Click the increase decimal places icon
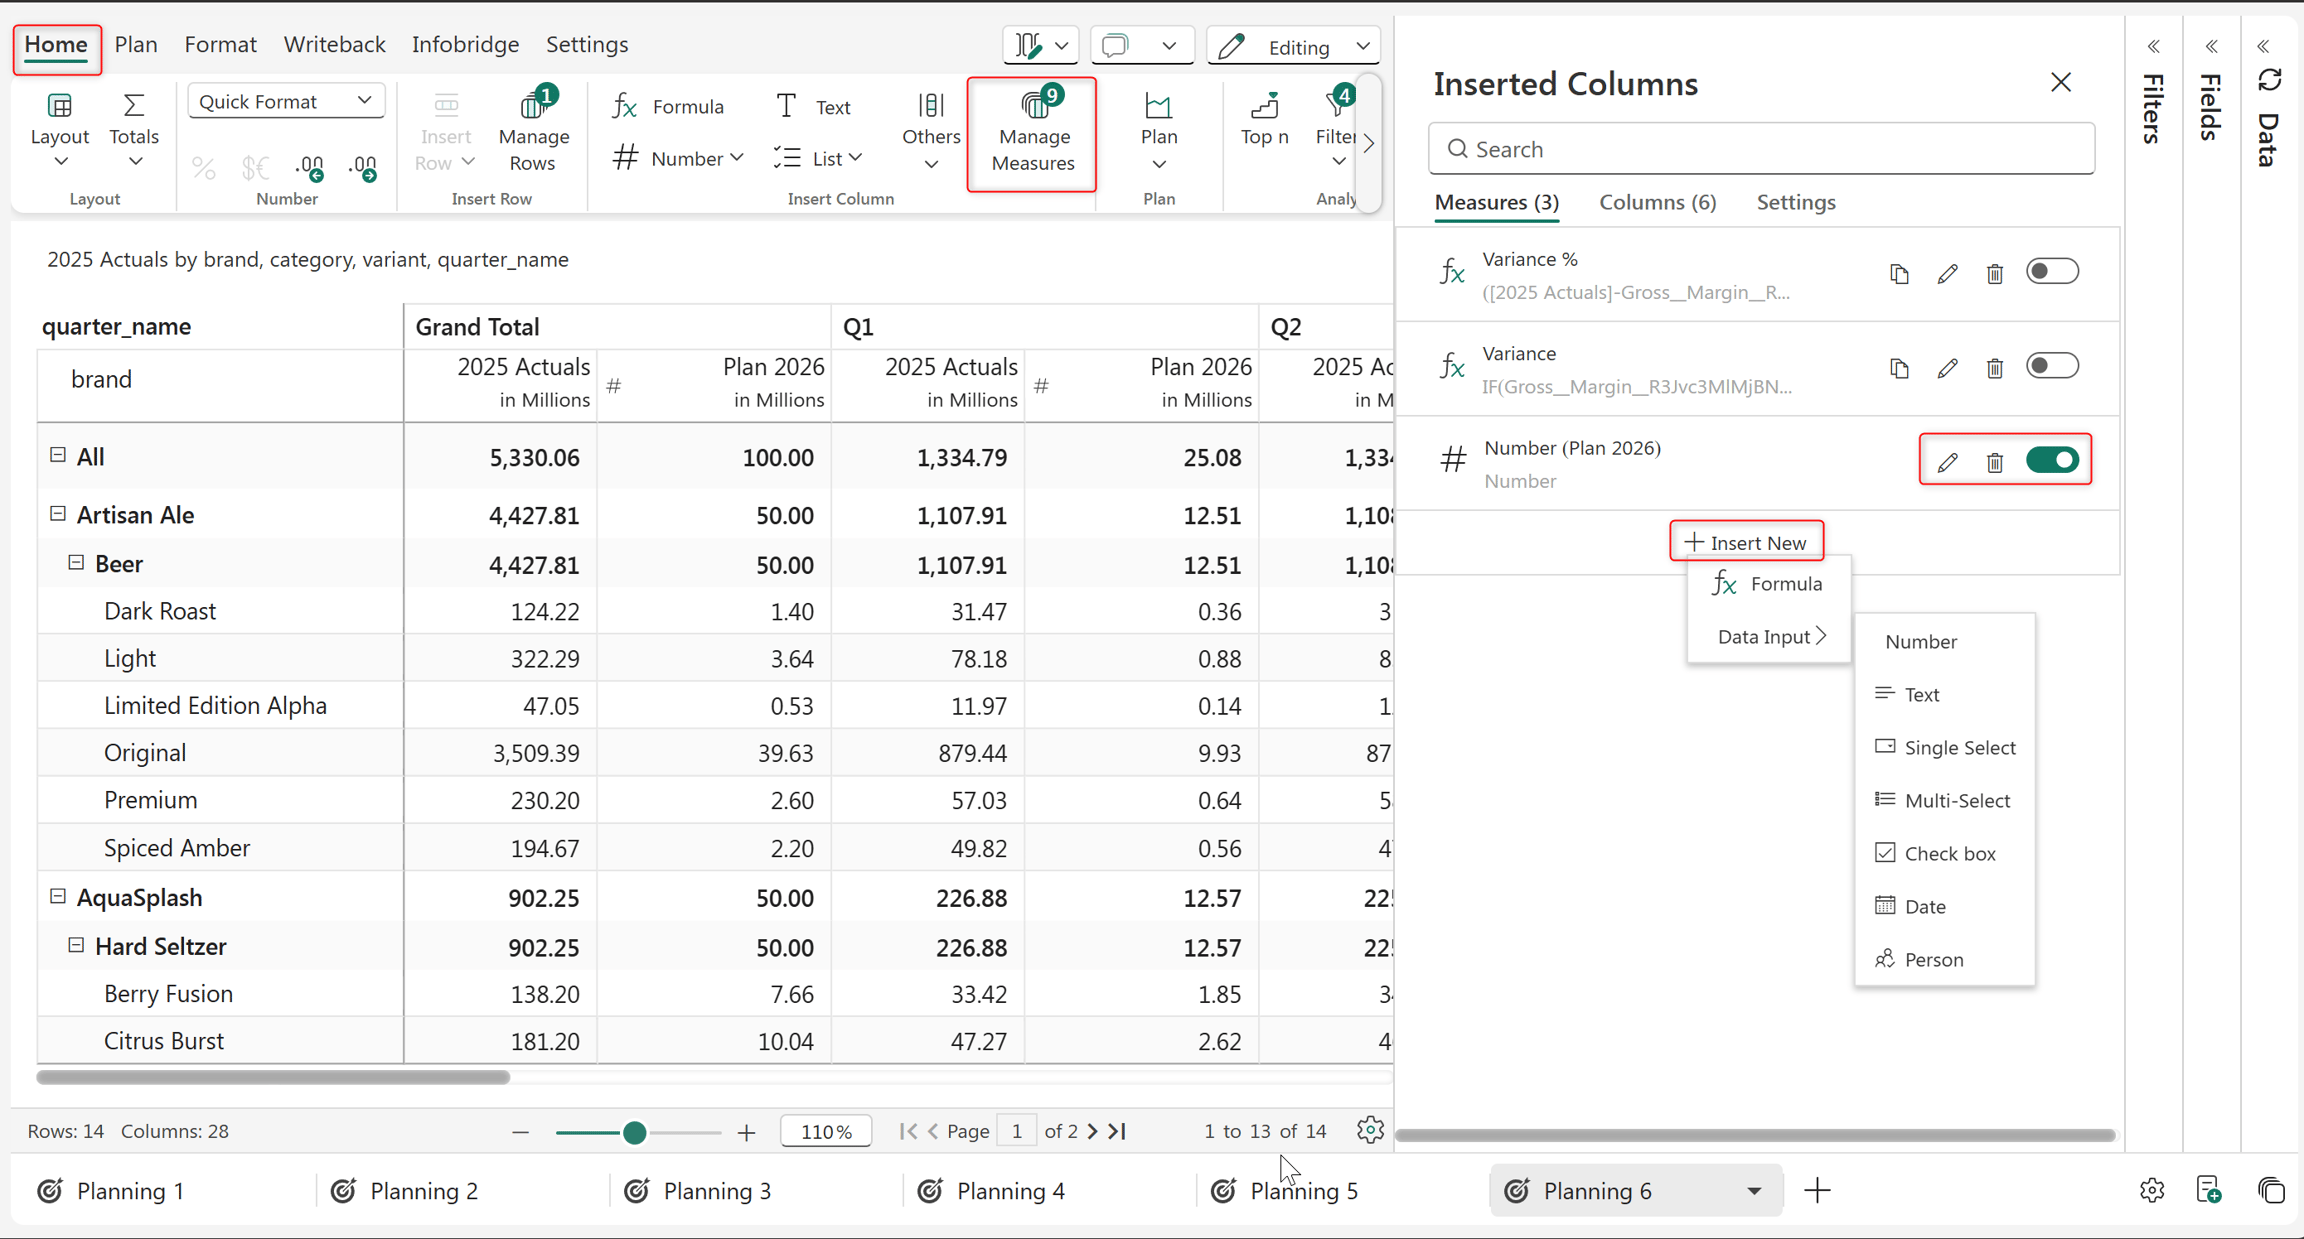 [x=311, y=167]
